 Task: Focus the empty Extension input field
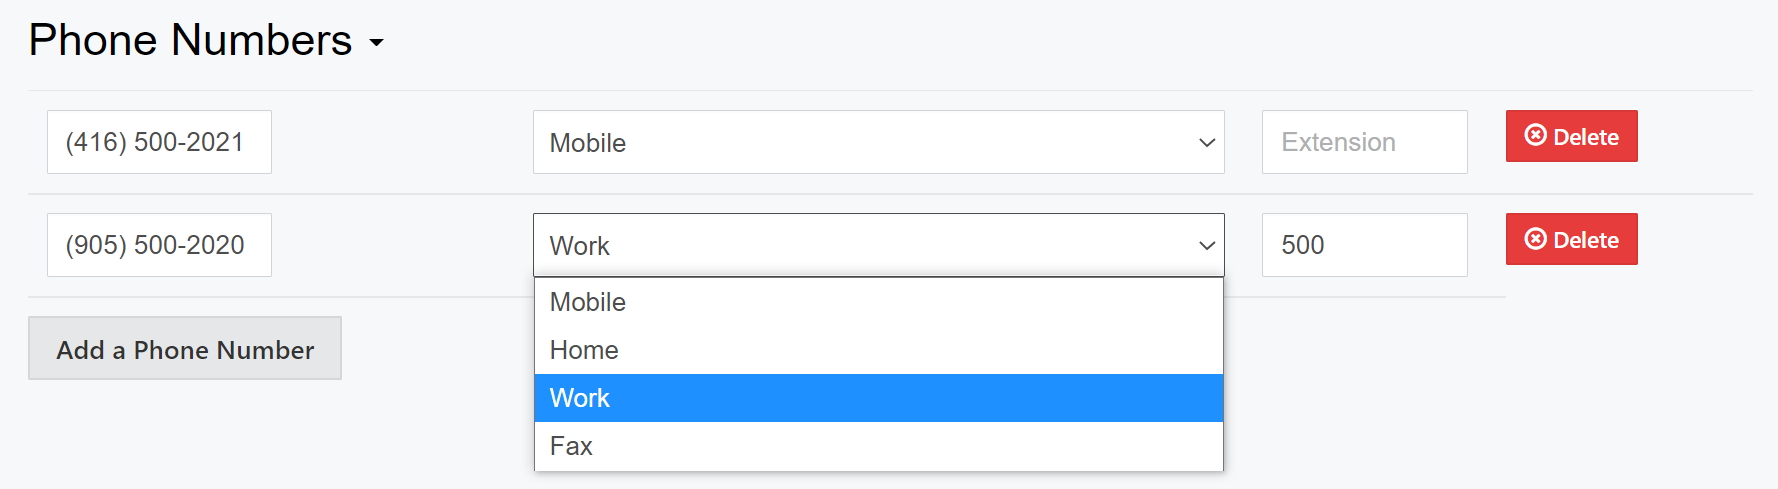click(1364, 142)
